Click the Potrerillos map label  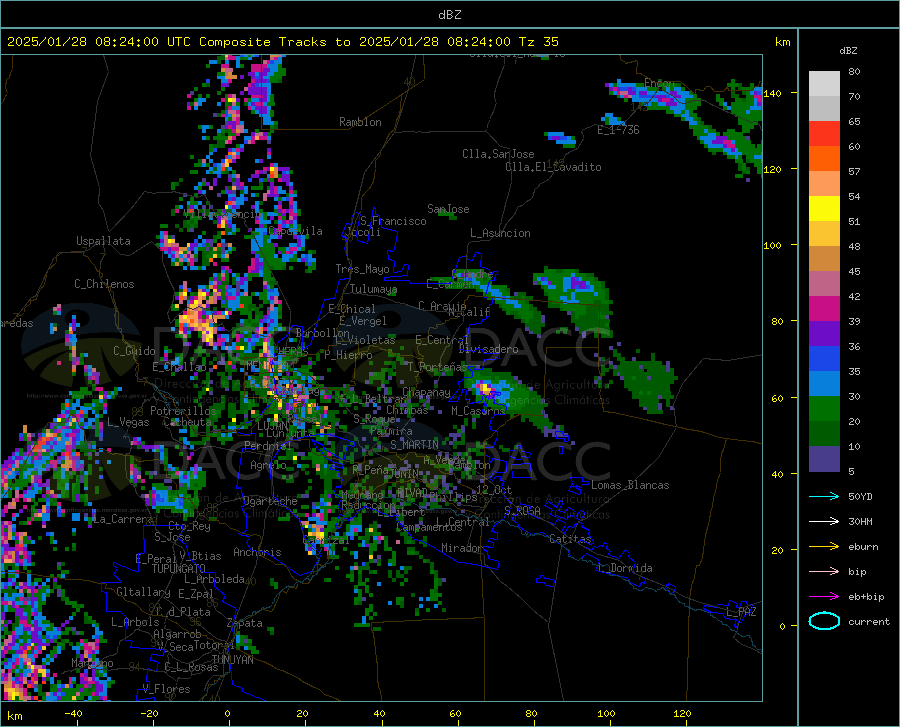coord(183,411)
